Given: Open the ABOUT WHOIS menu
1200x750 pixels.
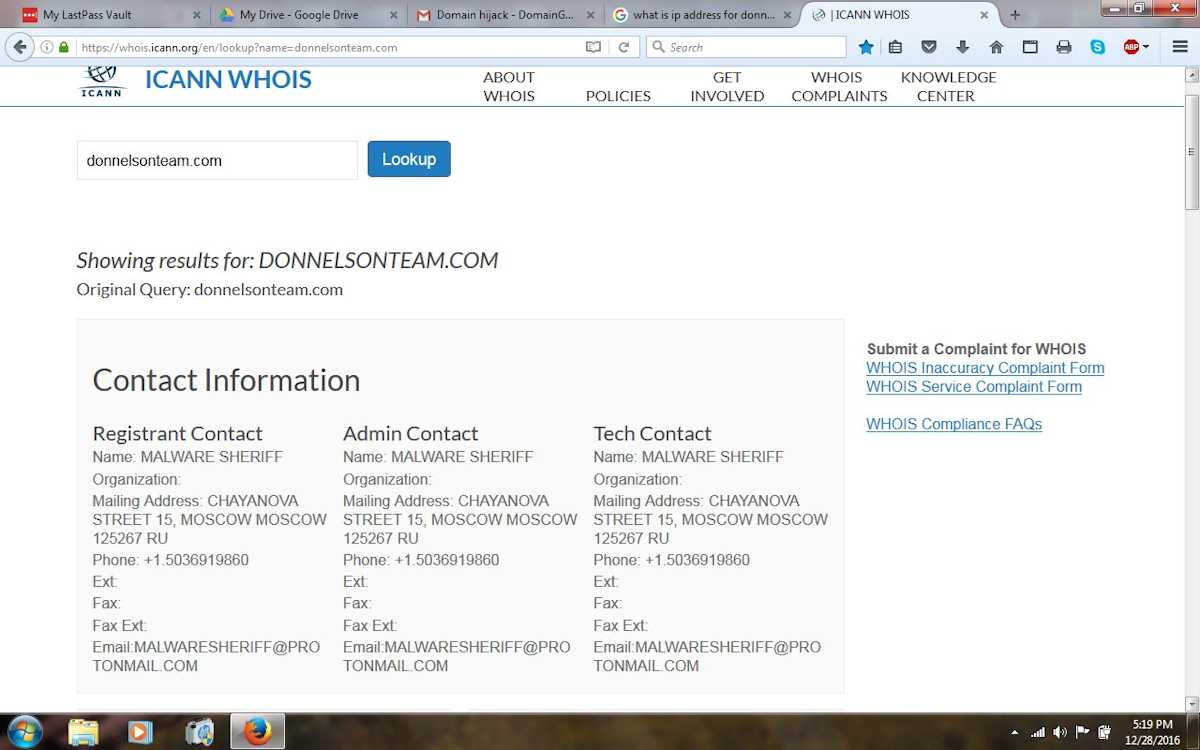Looking at the screenshot, I should pyautogui.click(x=509, y=86).
